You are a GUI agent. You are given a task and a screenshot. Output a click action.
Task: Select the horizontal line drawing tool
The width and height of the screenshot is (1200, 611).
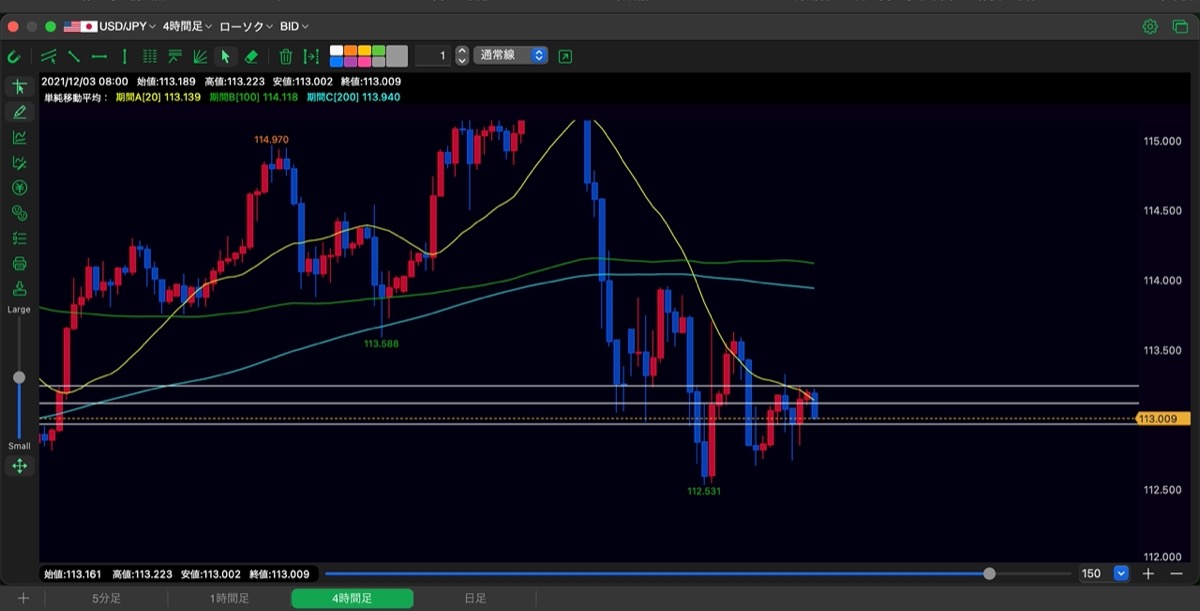[99, 56]
